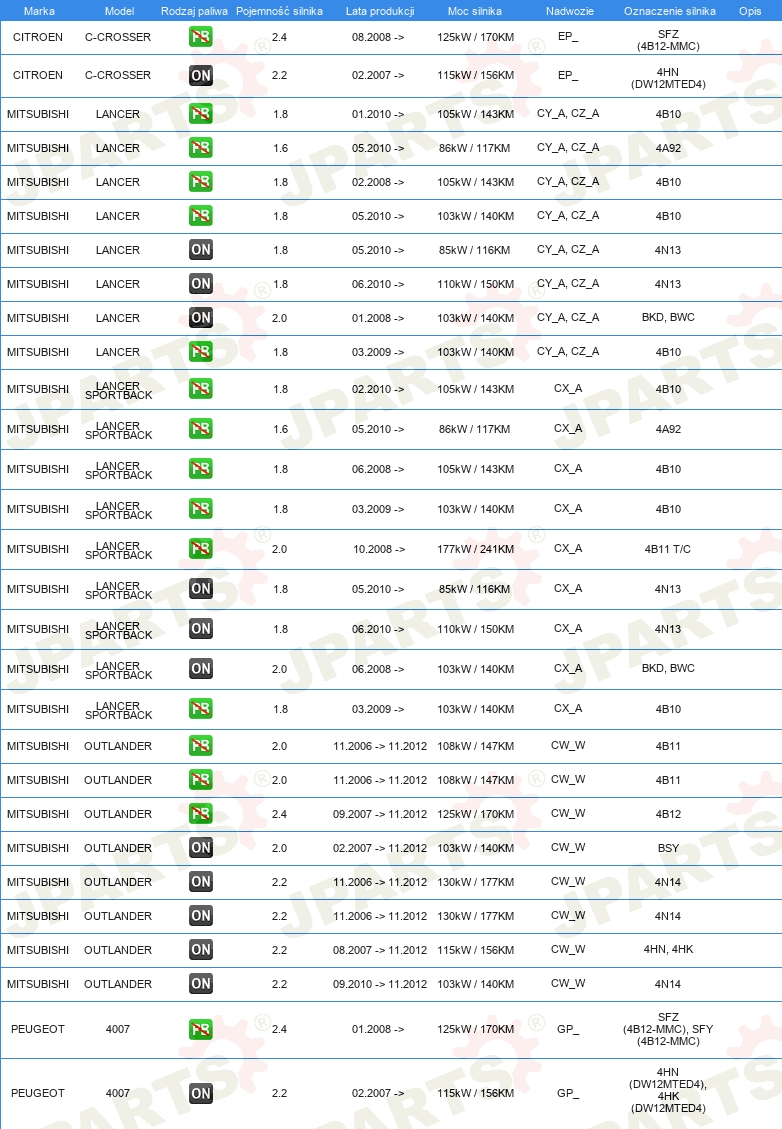This screenshot has width=782, height=1129.
Task: Click the petrol icon for Citroen C-Crosser 2.4
Action: pyautogui.click(x=200, y=37)
